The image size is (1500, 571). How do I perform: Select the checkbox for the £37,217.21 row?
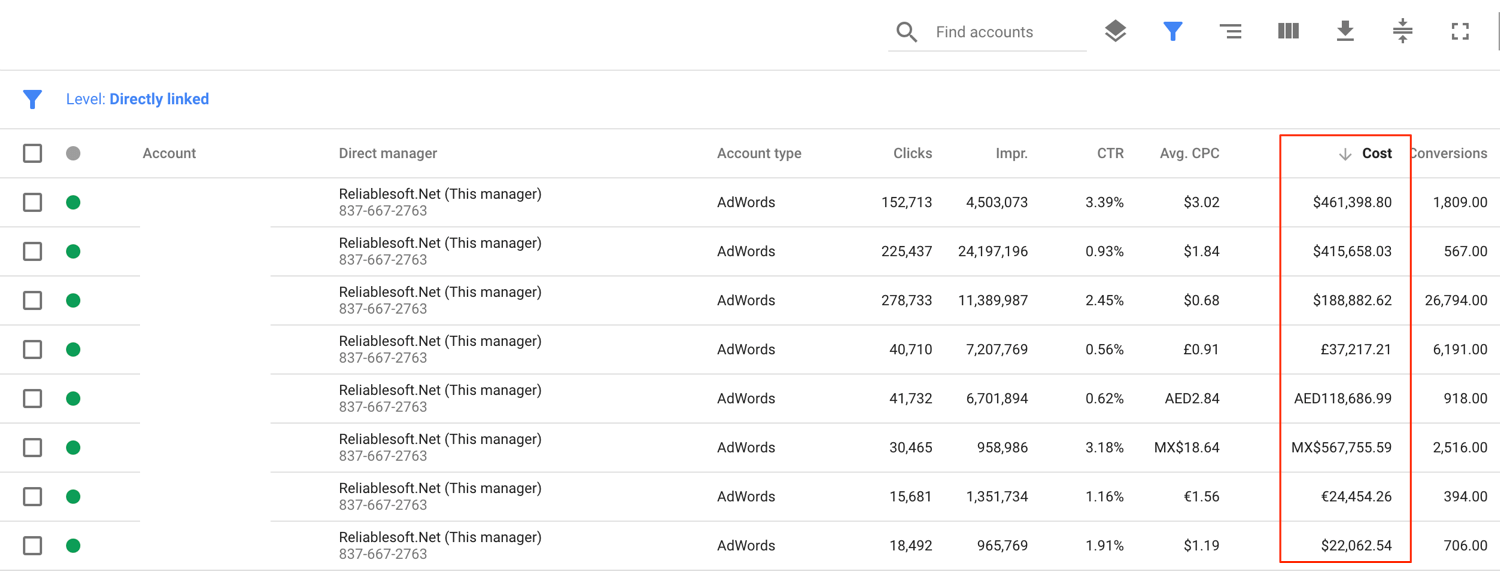click(x=33, y=349)
